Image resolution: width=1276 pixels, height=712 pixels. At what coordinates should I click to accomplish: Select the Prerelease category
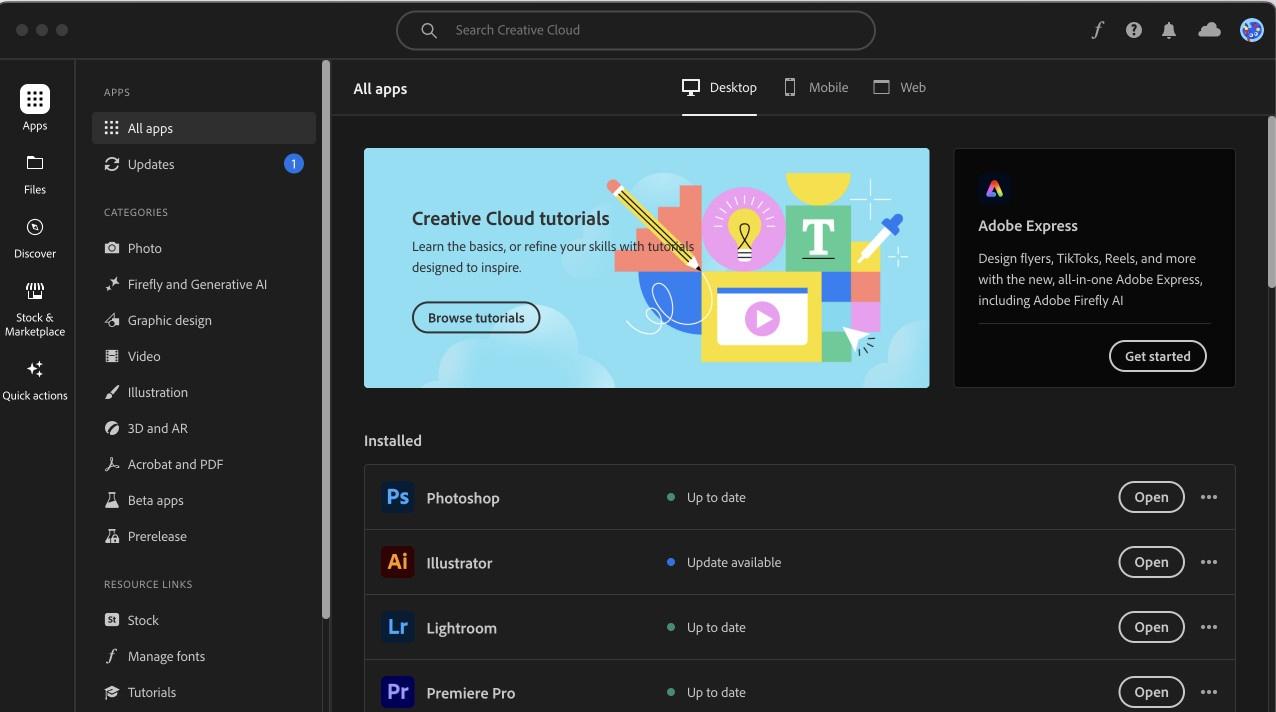click(204, 536)
